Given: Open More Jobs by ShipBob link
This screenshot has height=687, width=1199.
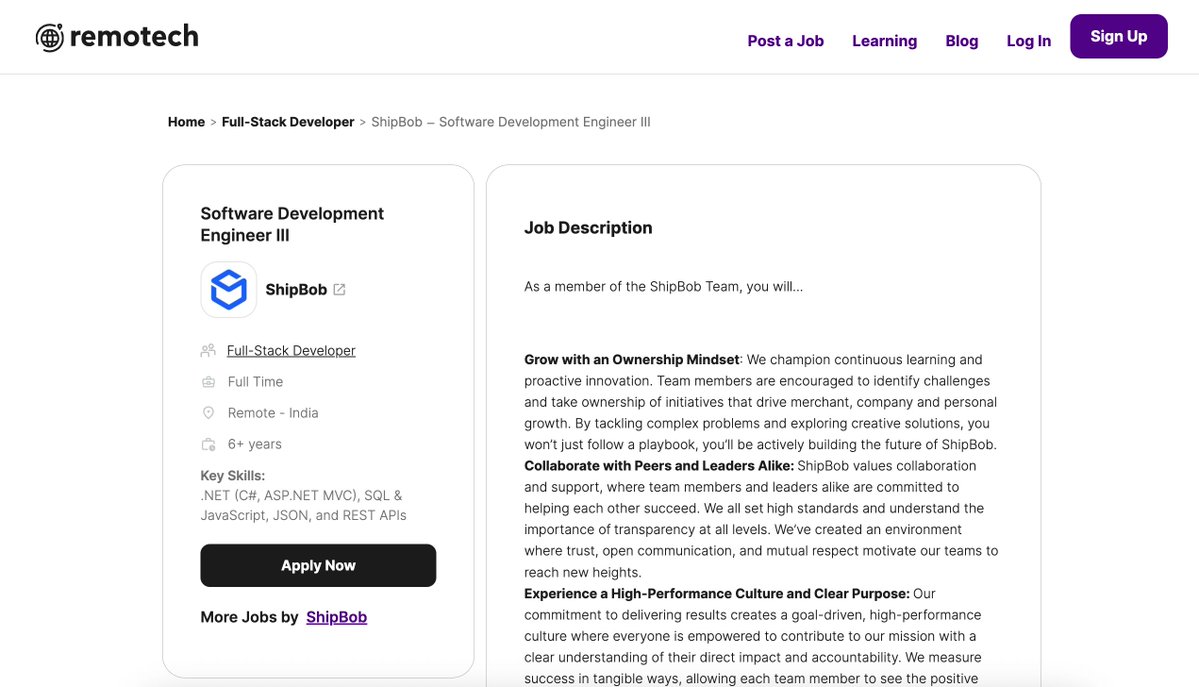Looking at the screenshot, I should 336,616.
